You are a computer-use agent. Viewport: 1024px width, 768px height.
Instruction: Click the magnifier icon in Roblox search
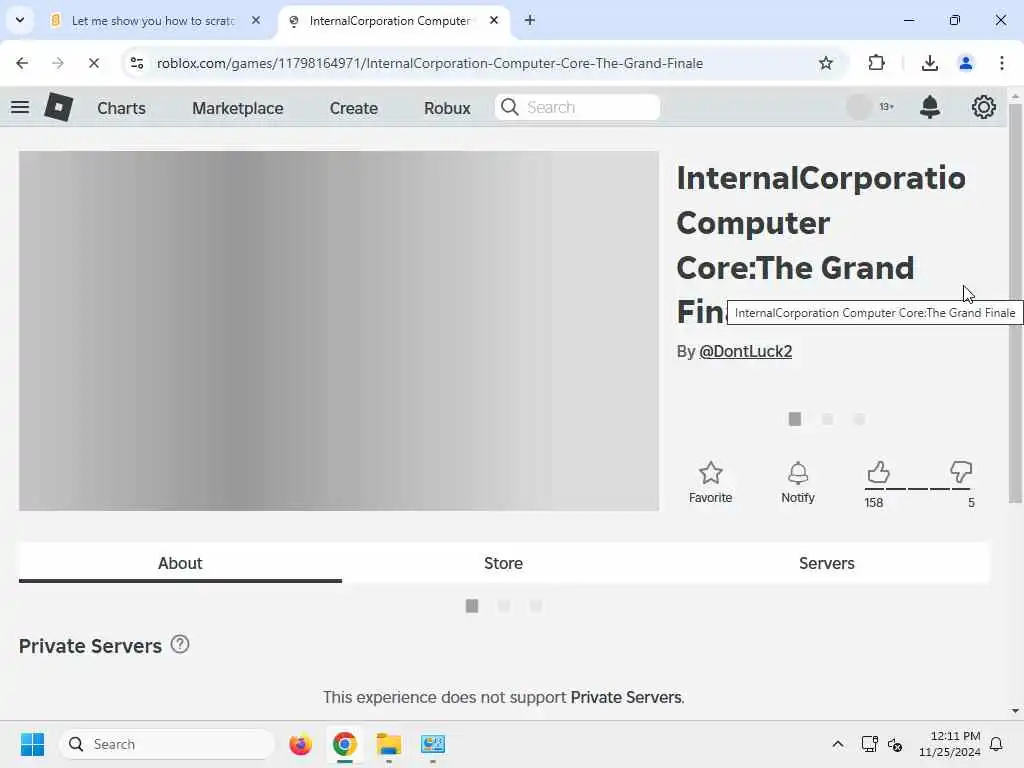pos(509,107)
